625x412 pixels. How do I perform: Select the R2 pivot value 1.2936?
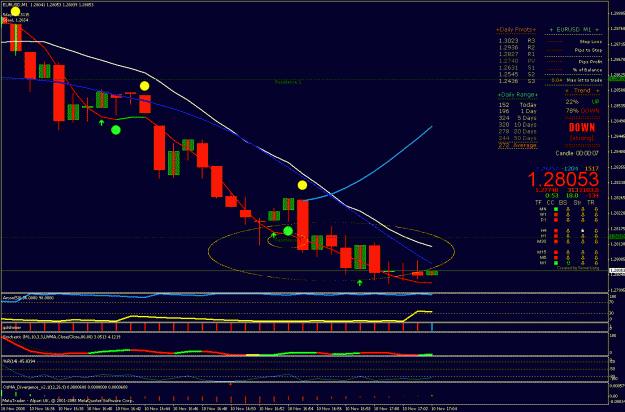508,47
